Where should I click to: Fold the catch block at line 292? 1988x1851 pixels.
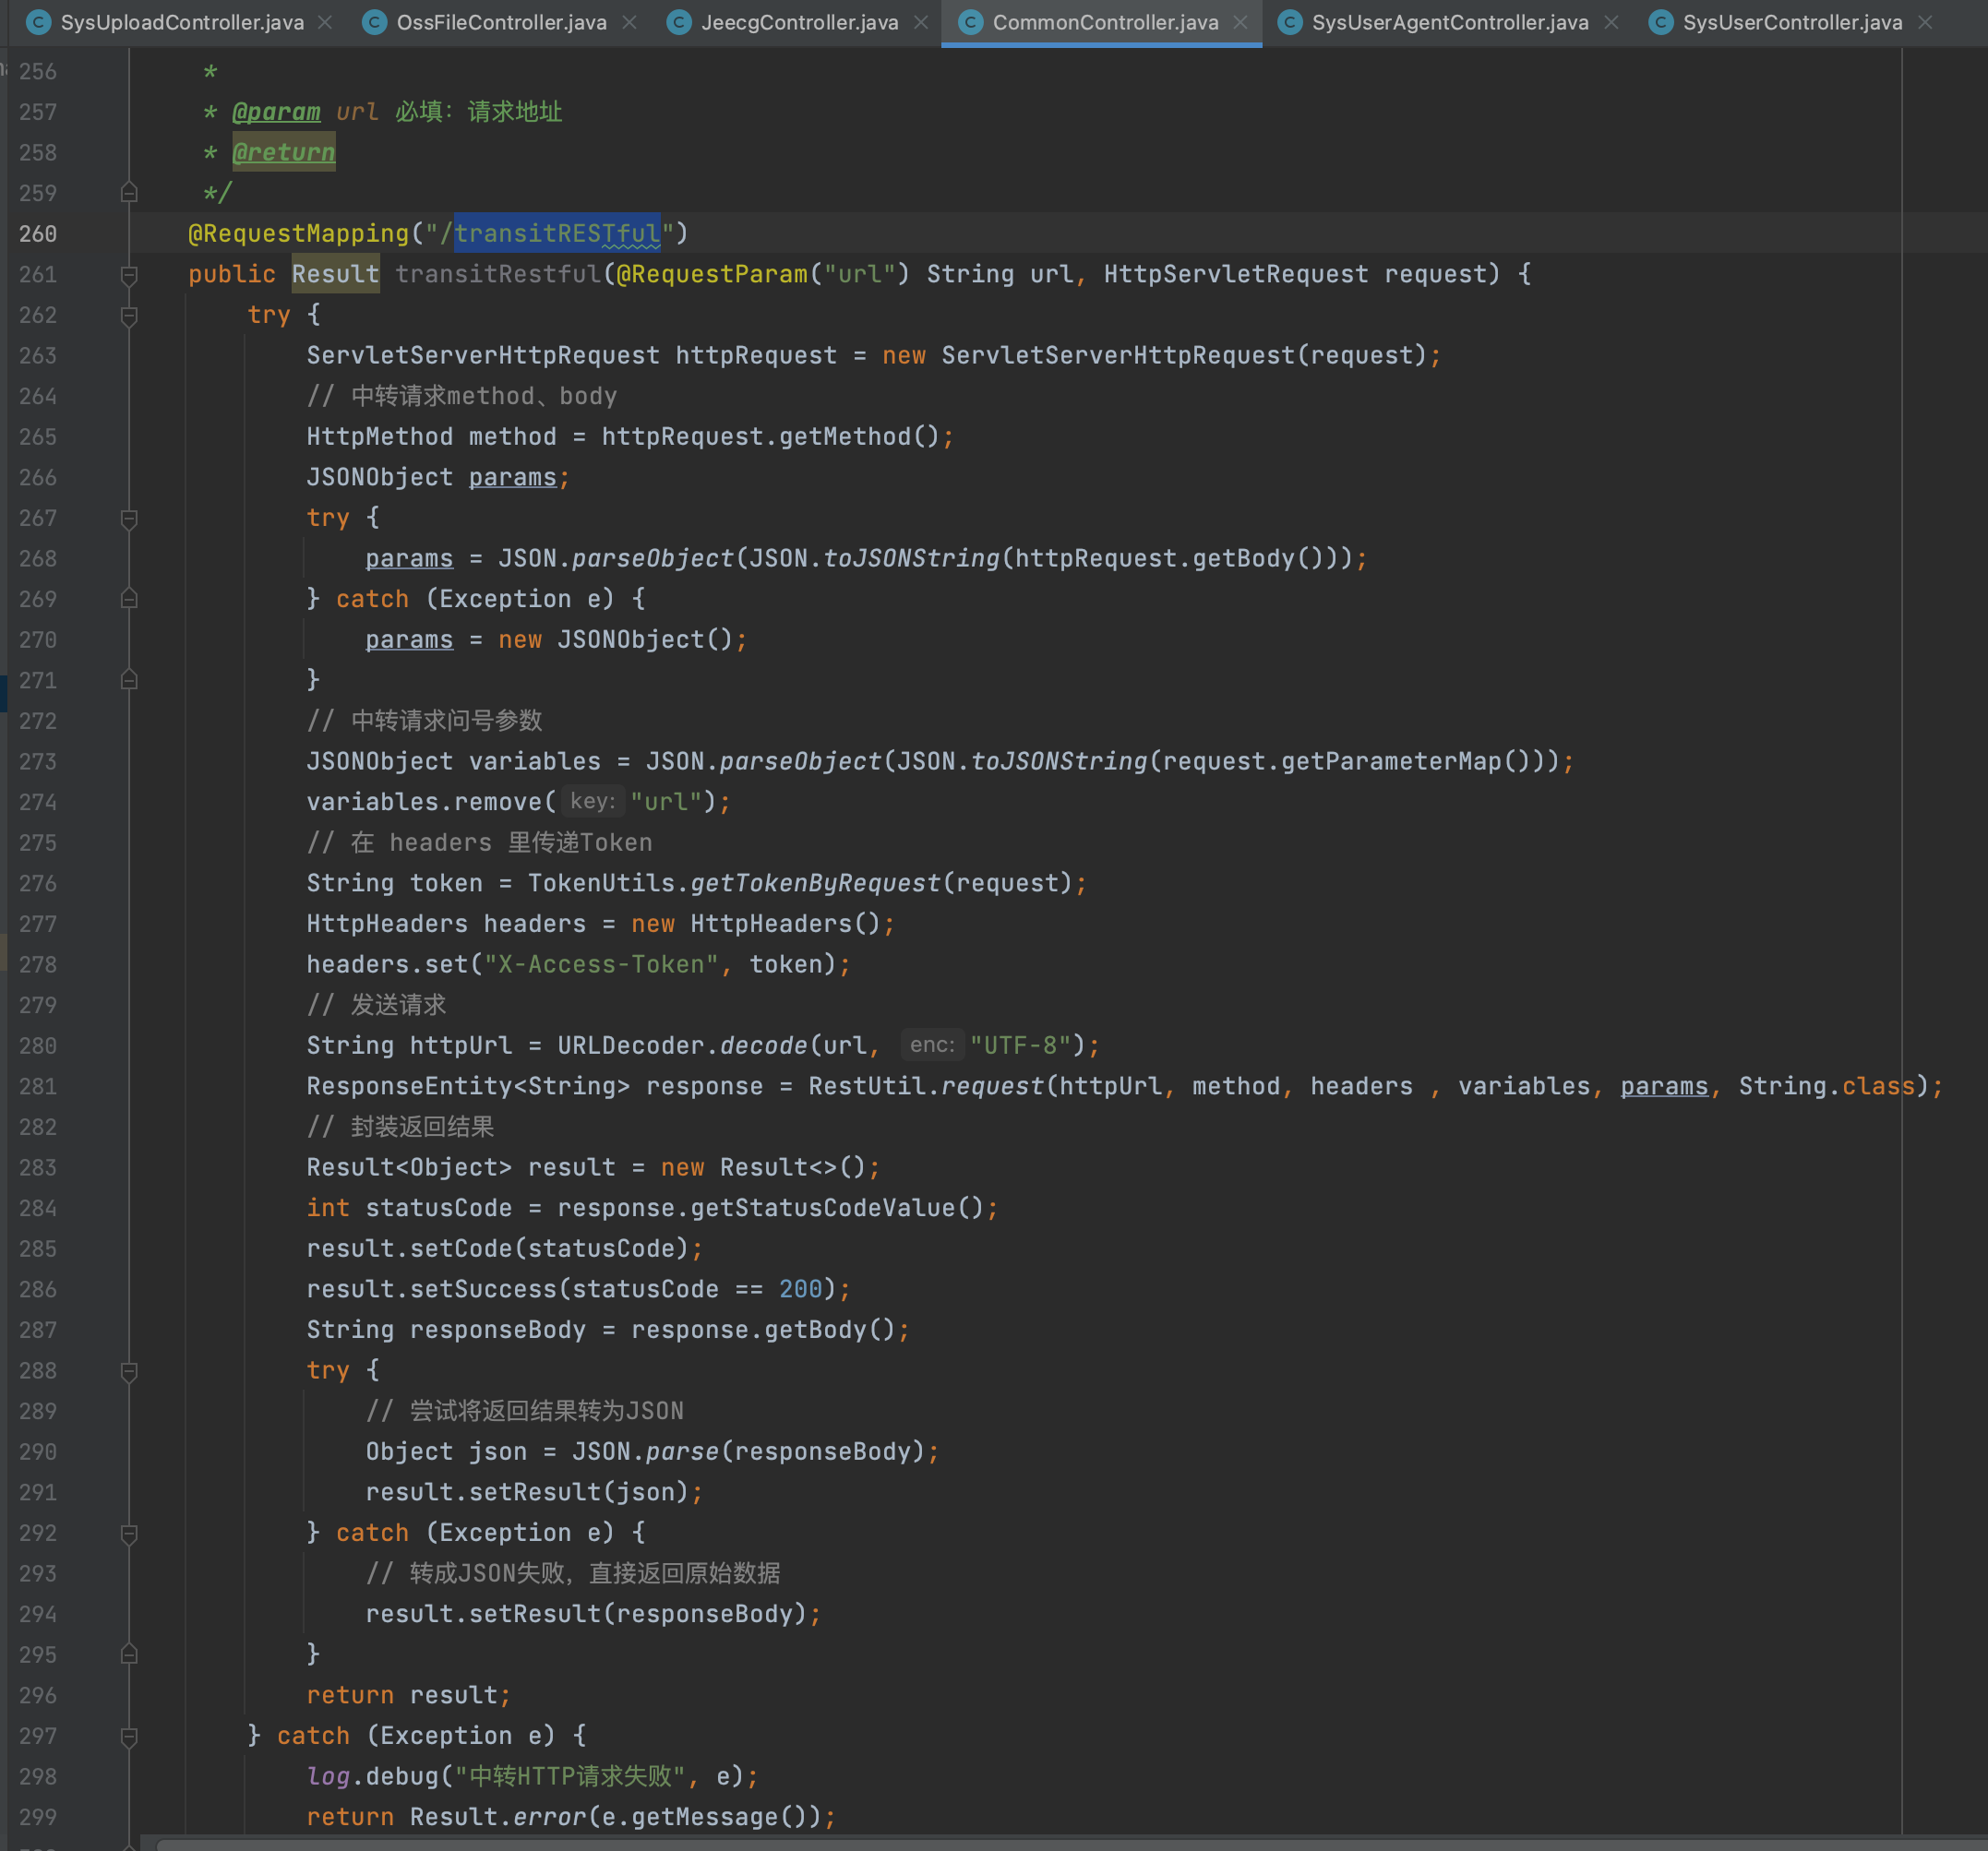[x=129, y=1534]
